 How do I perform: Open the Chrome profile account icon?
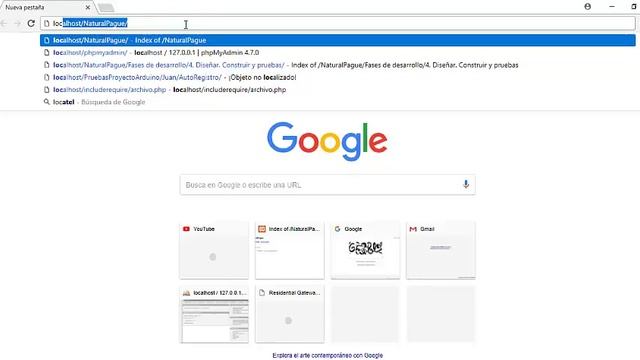(x=588, y=7)
